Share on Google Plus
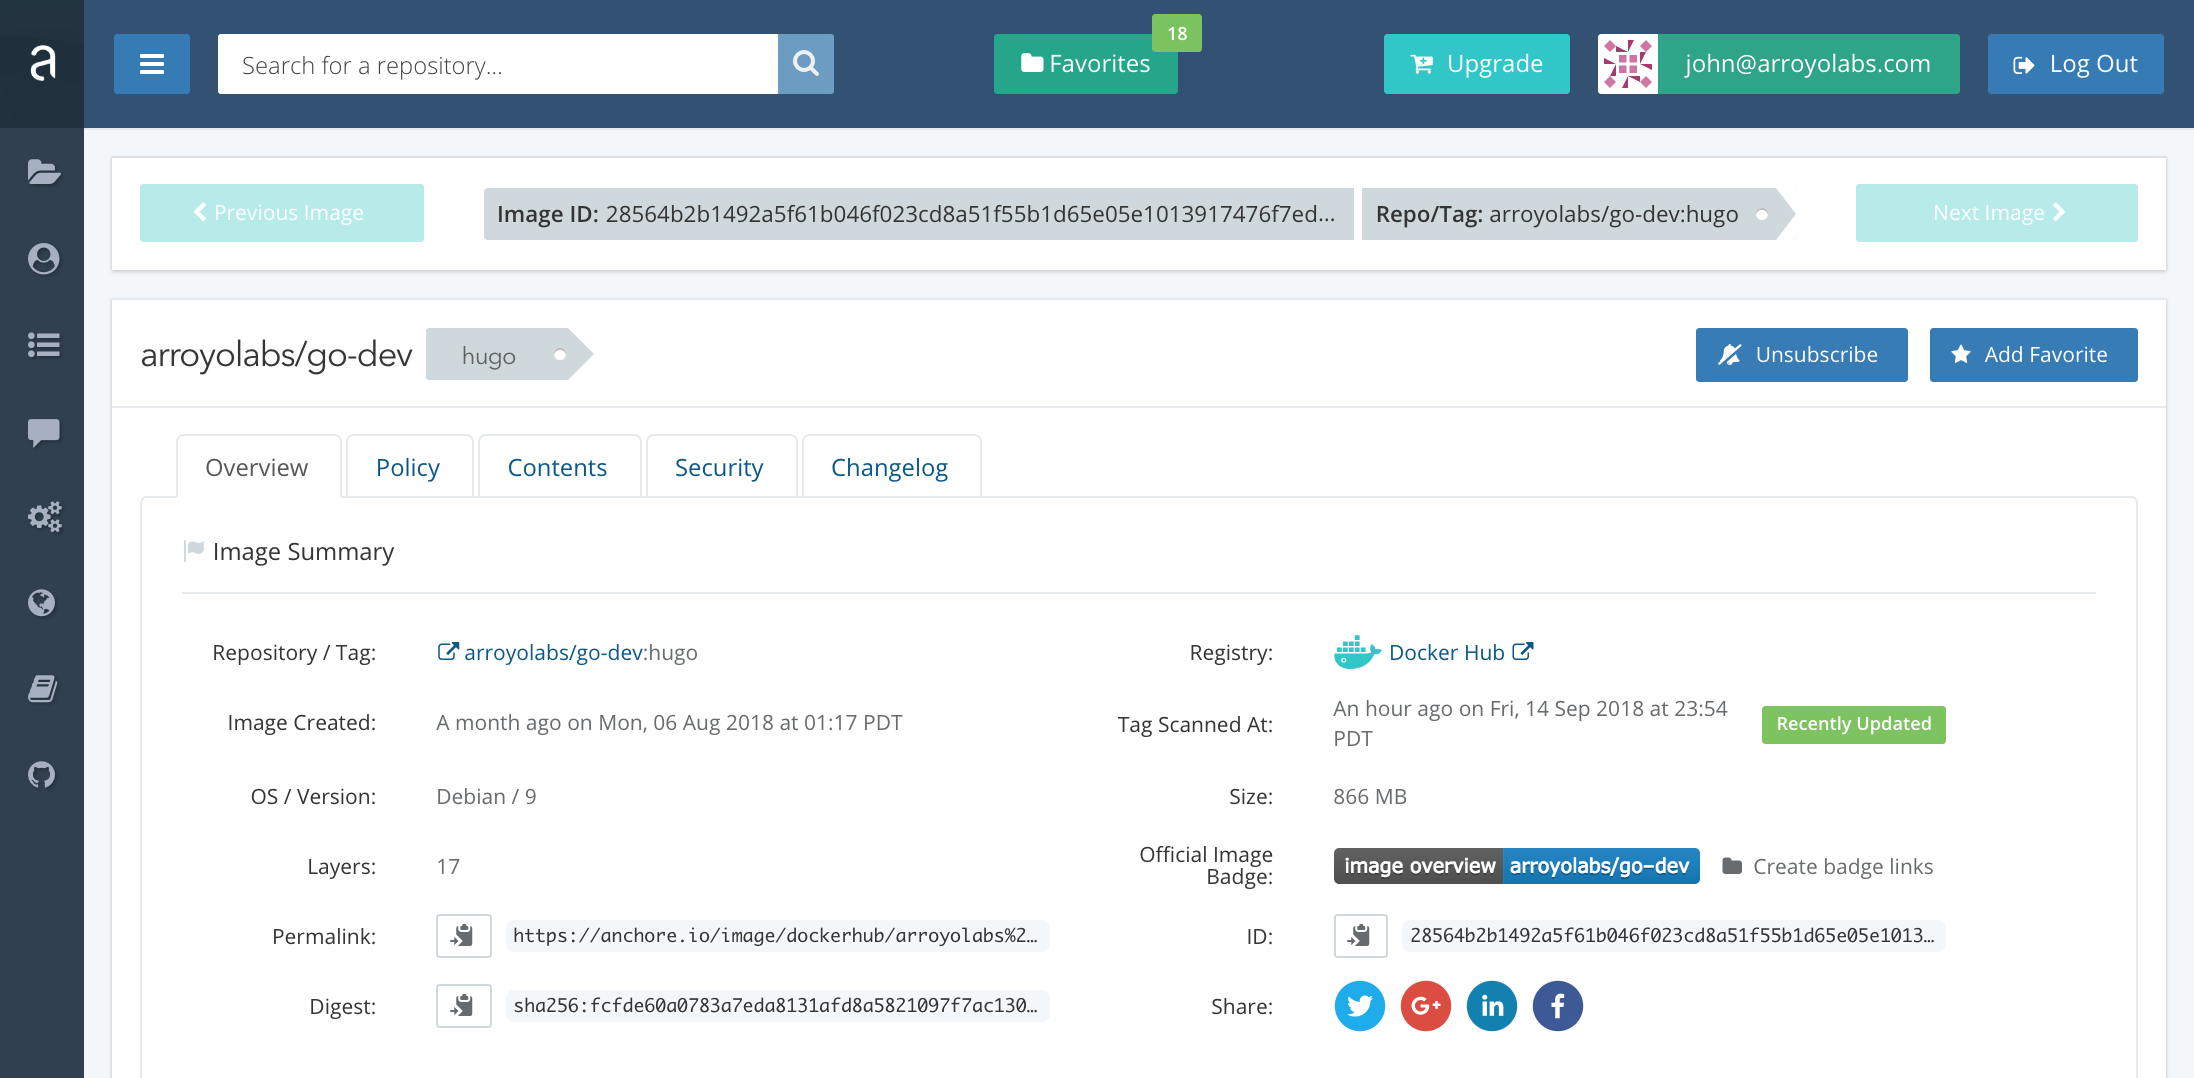The width and height of the screenshot is (2194, 1078). (x=1426, y=1006)
